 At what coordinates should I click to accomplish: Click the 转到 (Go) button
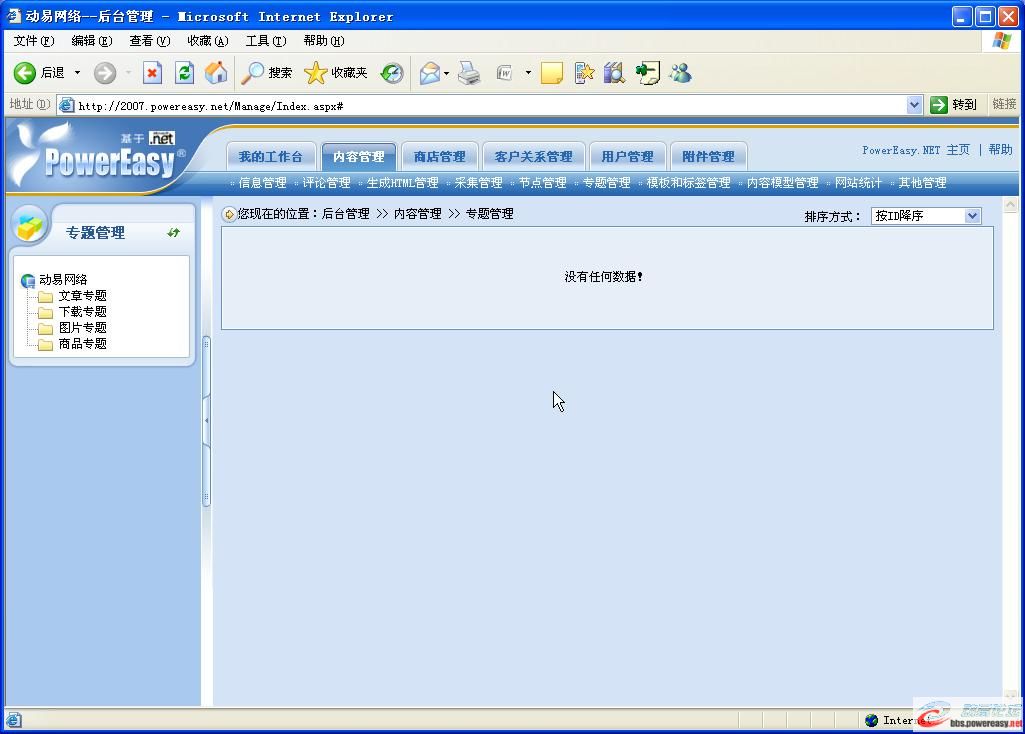[x=953, y=104]
